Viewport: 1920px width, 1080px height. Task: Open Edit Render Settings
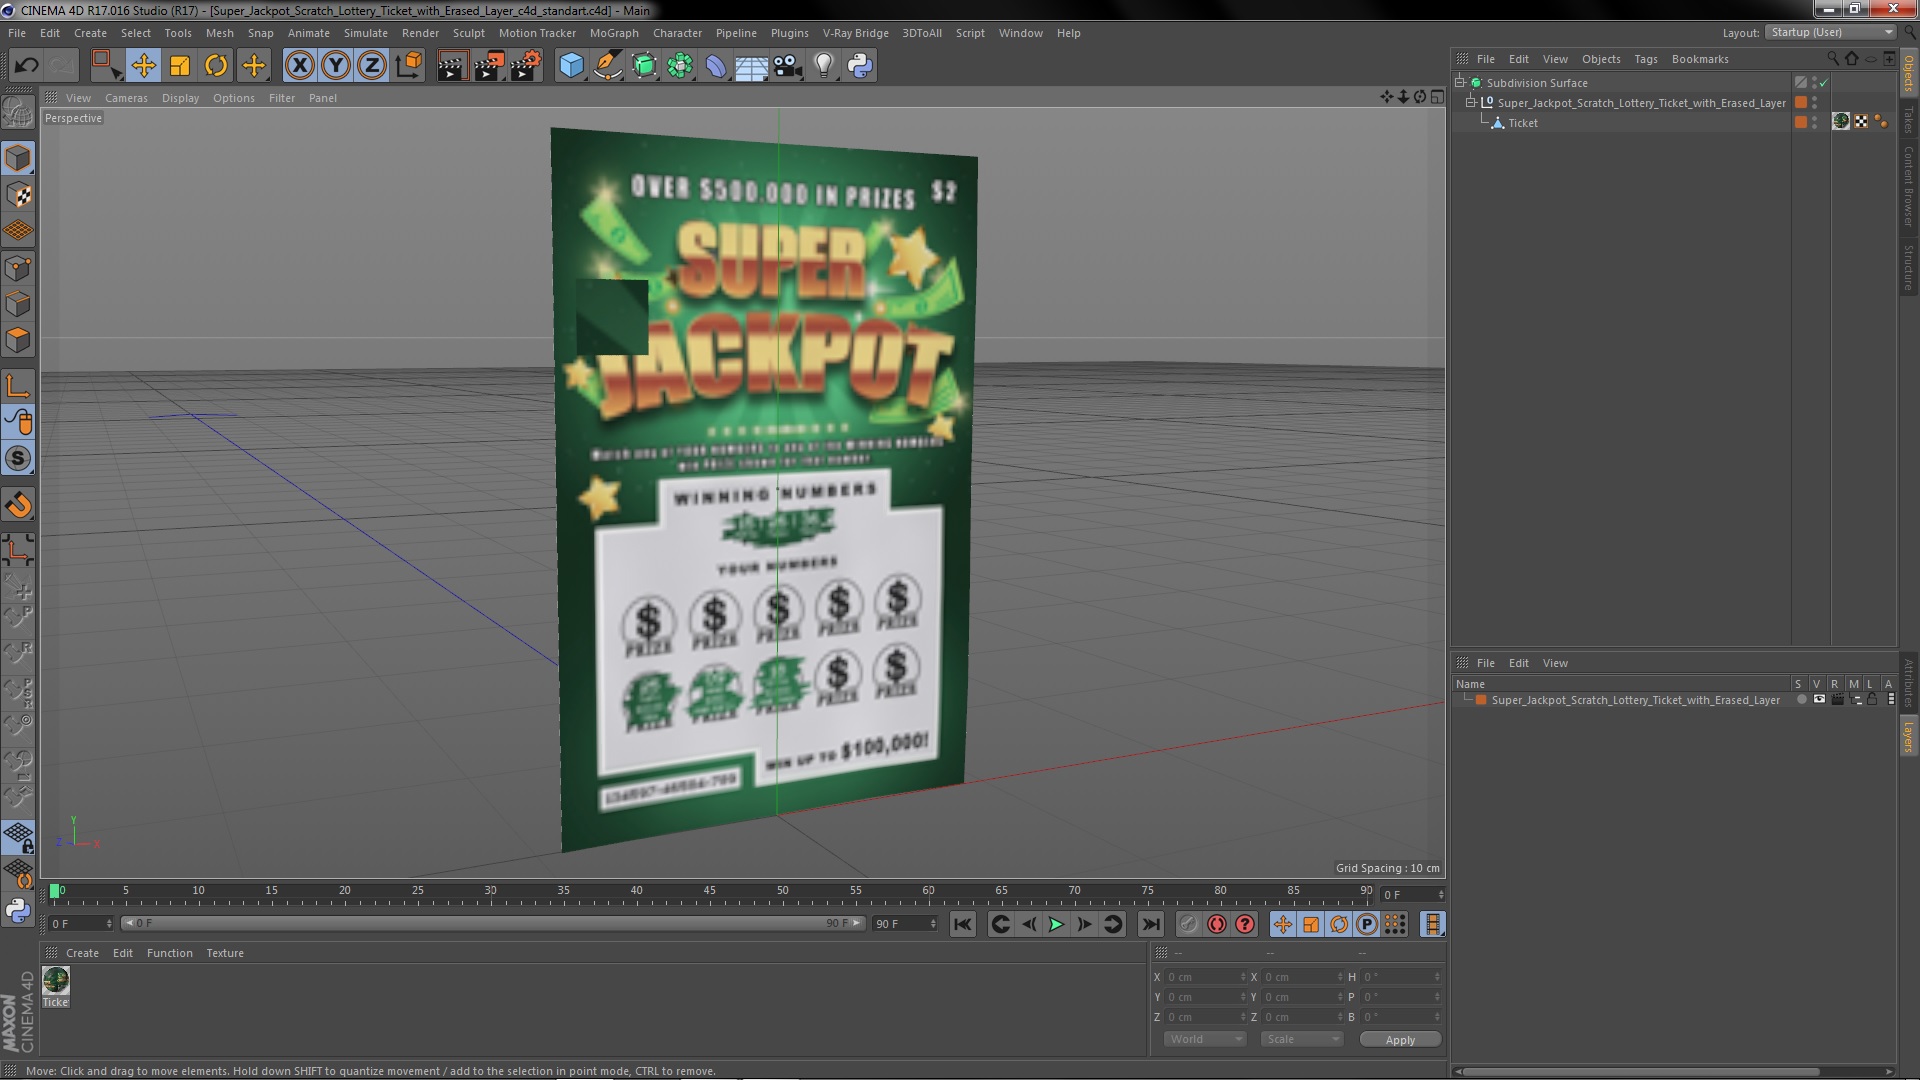click(526, 66)
